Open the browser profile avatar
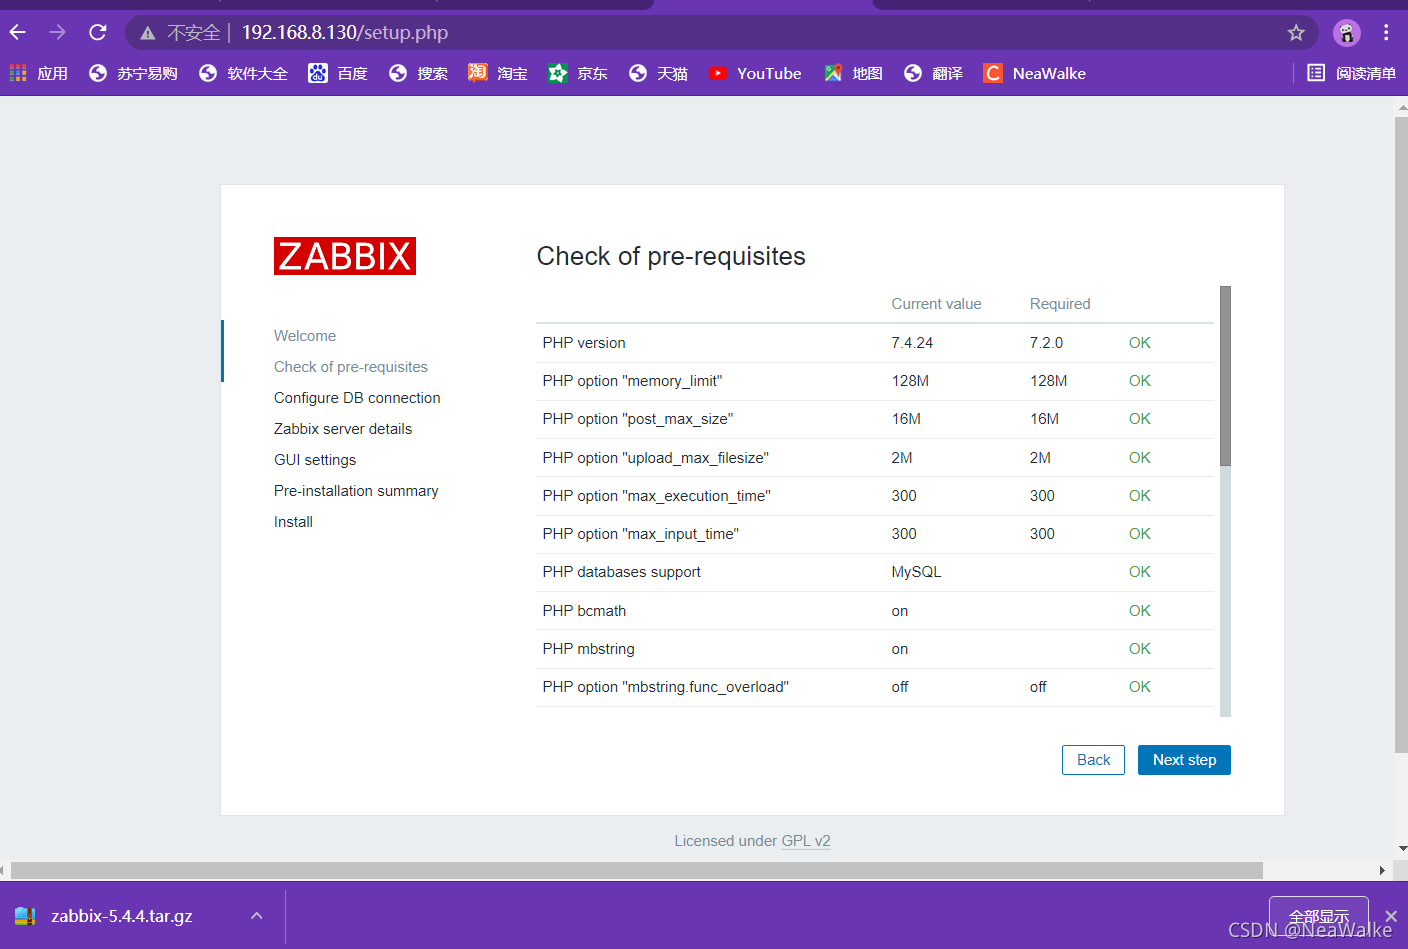1408x949 pixels. tap(1347, 33)
